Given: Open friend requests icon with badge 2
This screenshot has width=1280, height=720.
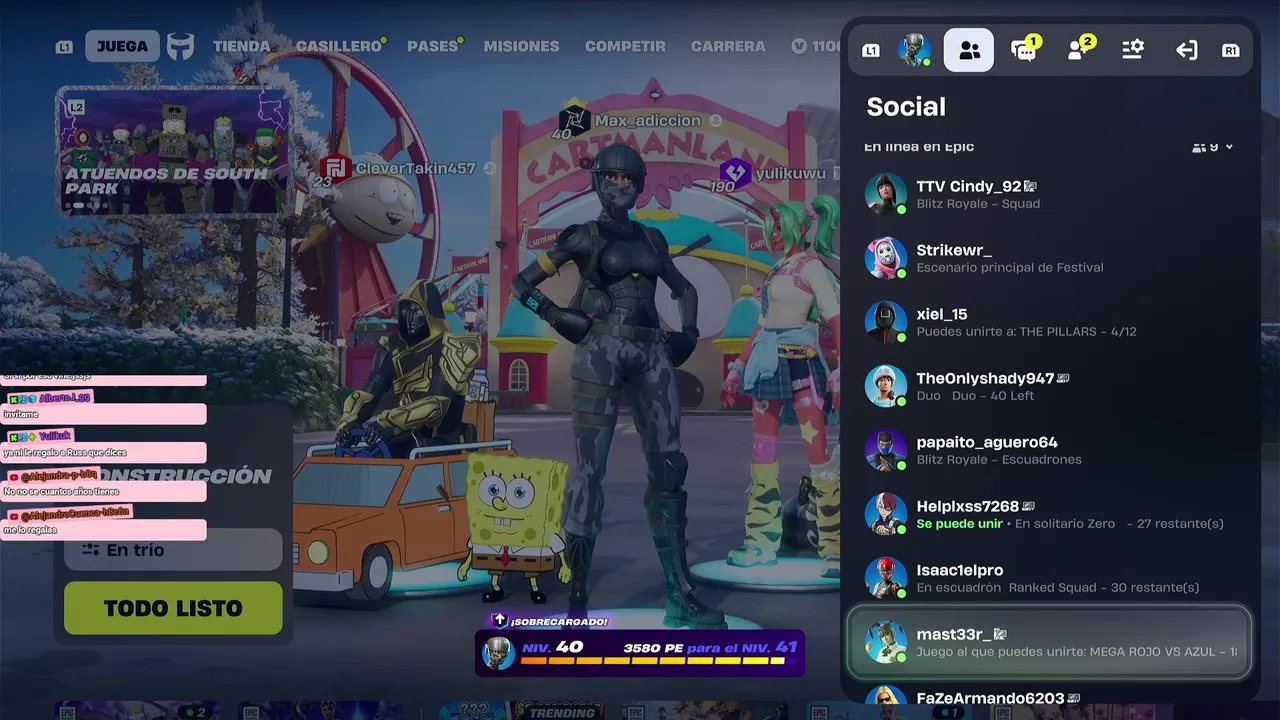Looking at the screenshot, I should point(1079,49).
